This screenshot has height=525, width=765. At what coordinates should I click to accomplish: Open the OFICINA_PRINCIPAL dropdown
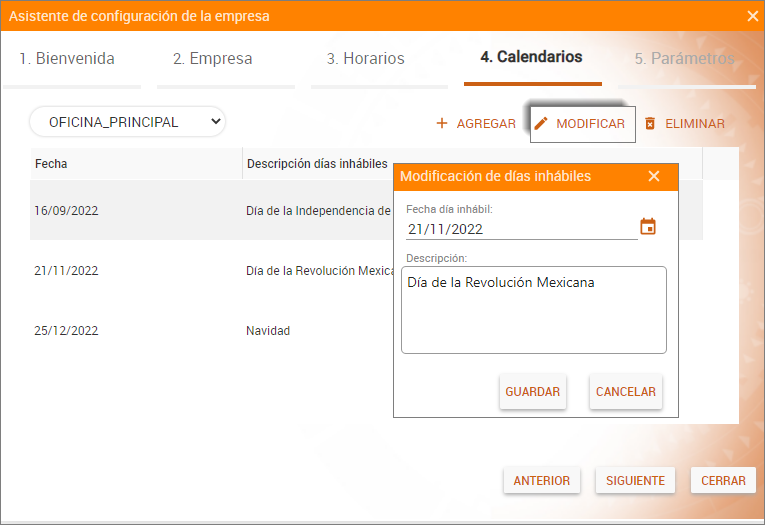pos(127,122)
